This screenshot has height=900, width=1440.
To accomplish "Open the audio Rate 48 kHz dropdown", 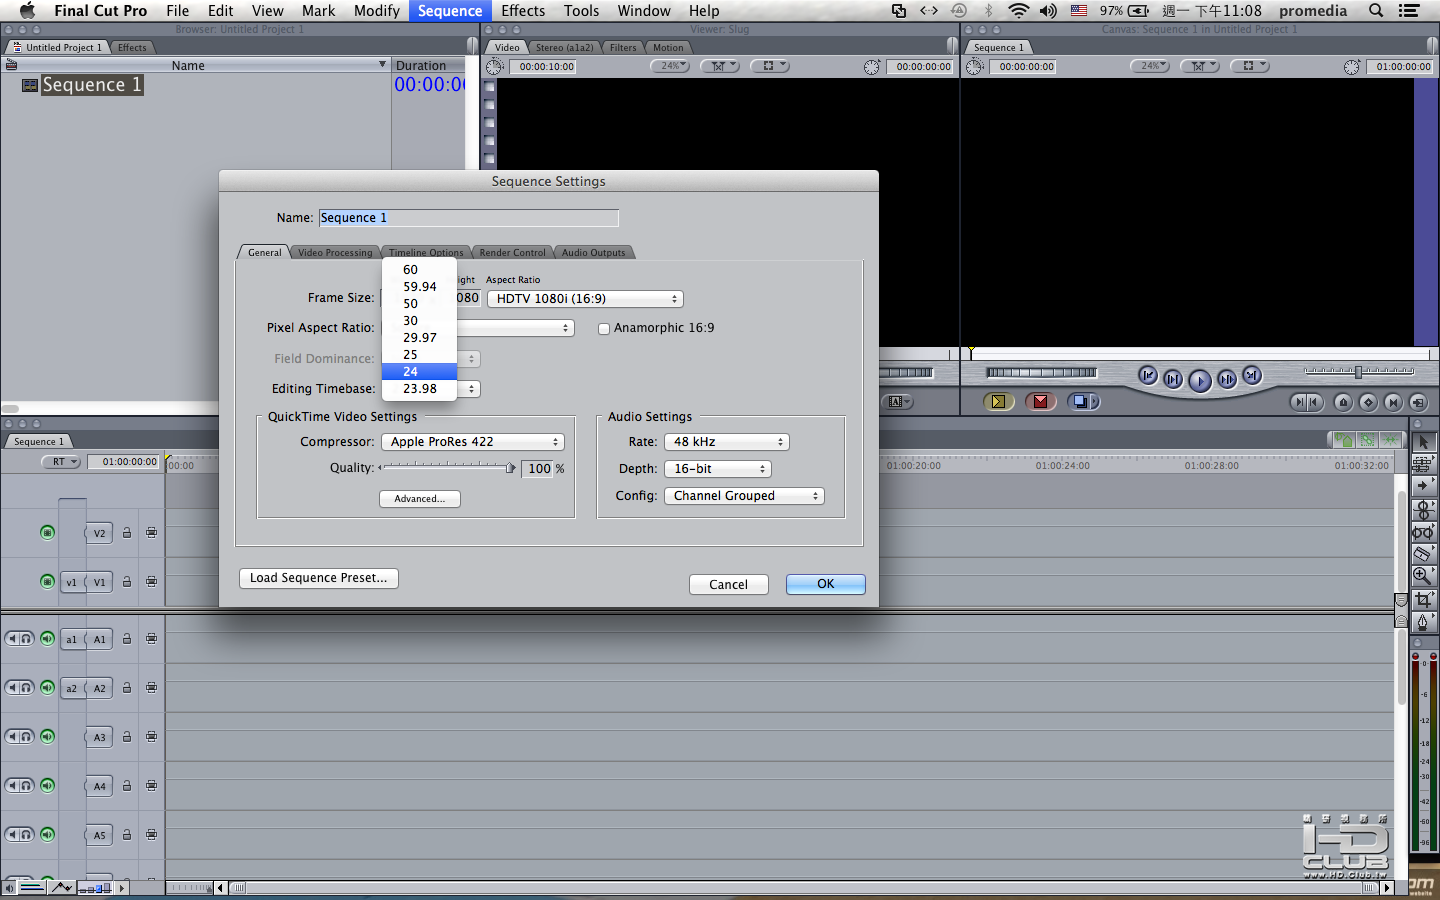I will [x=727, y=442].
